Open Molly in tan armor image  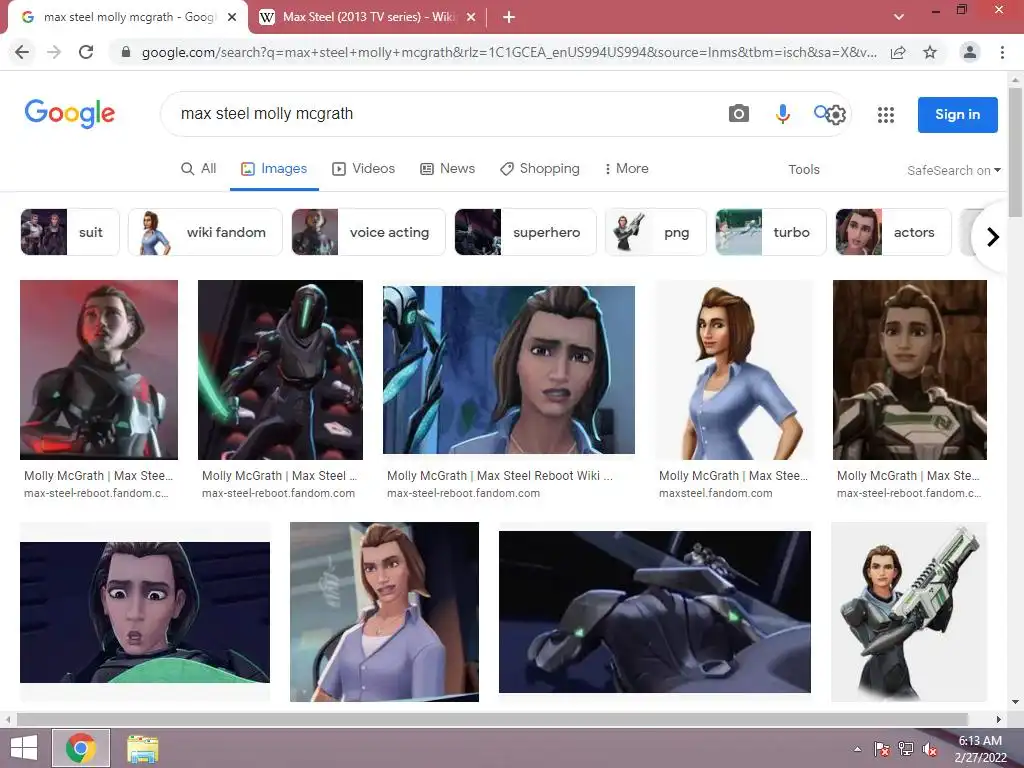[x=910, y=370]
